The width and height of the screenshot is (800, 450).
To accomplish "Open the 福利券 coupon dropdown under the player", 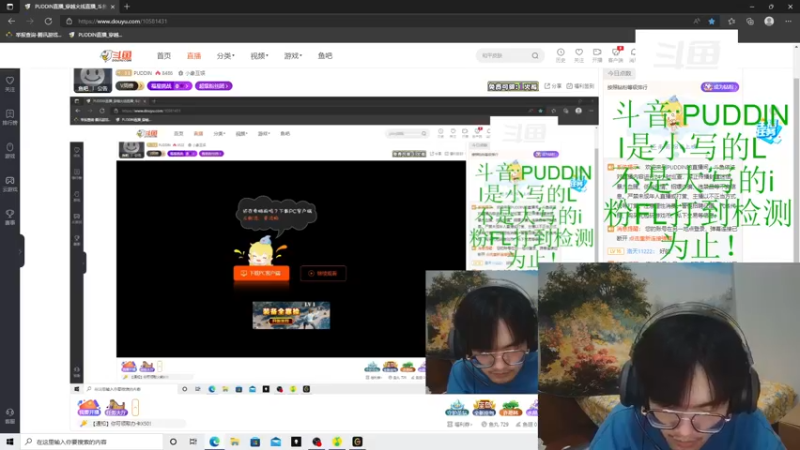I will [459, 424].
